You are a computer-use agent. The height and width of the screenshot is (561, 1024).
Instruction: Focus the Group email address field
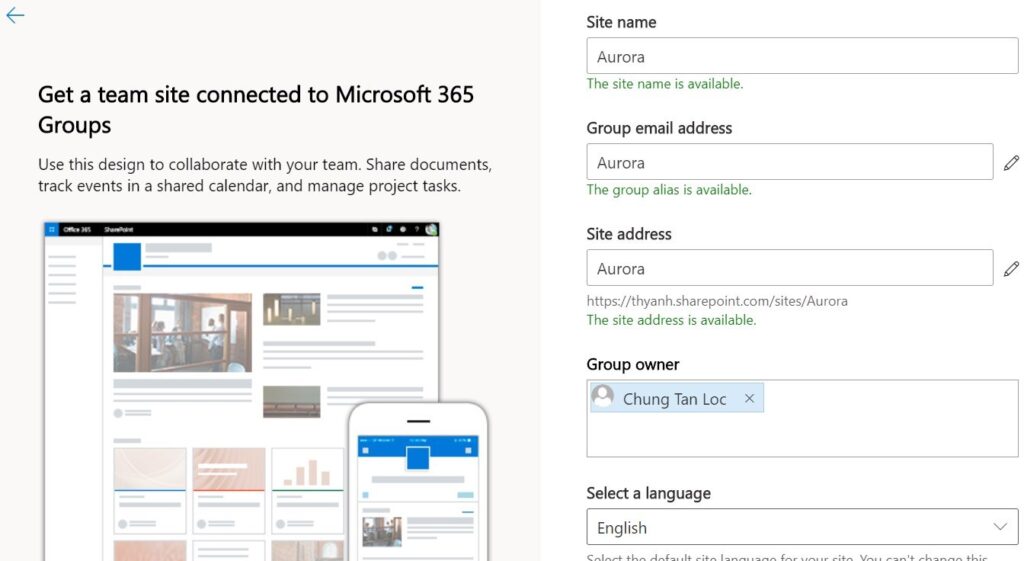click(x=790, y=162)
